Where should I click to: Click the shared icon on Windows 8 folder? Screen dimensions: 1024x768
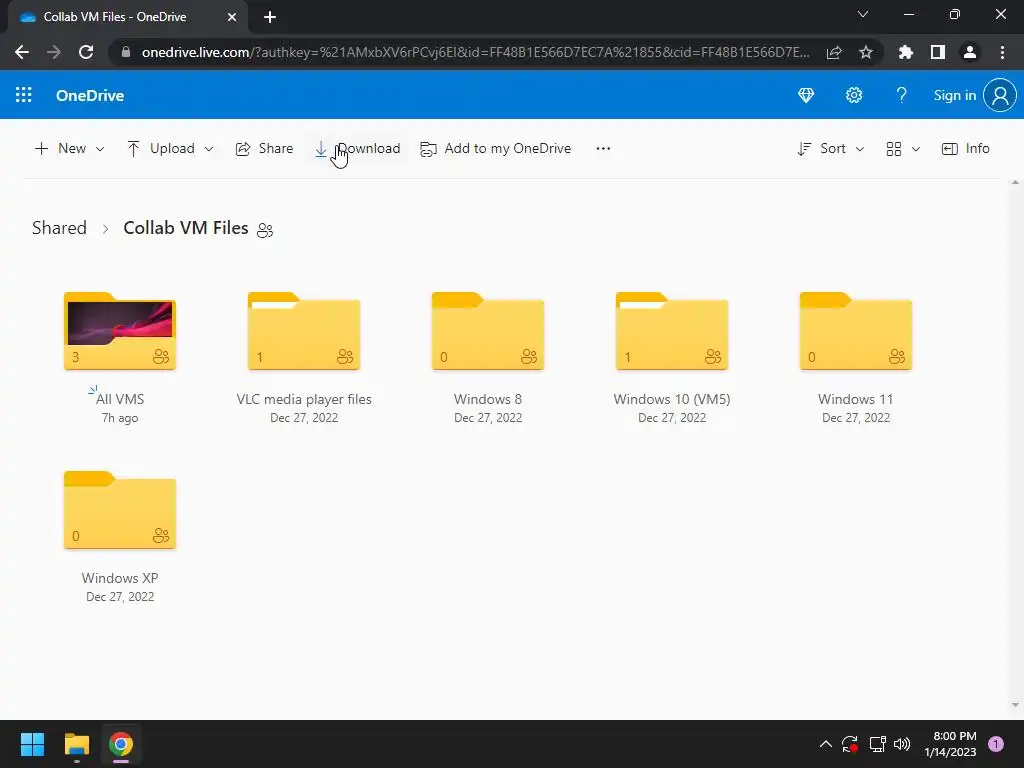(x=529, y=357)
